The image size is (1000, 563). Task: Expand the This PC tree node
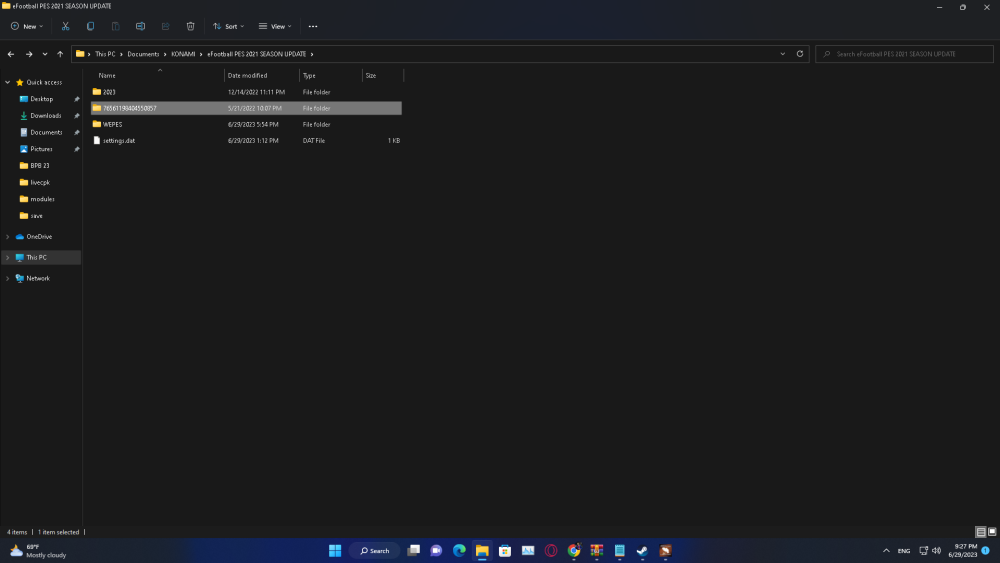pos(8,257)
